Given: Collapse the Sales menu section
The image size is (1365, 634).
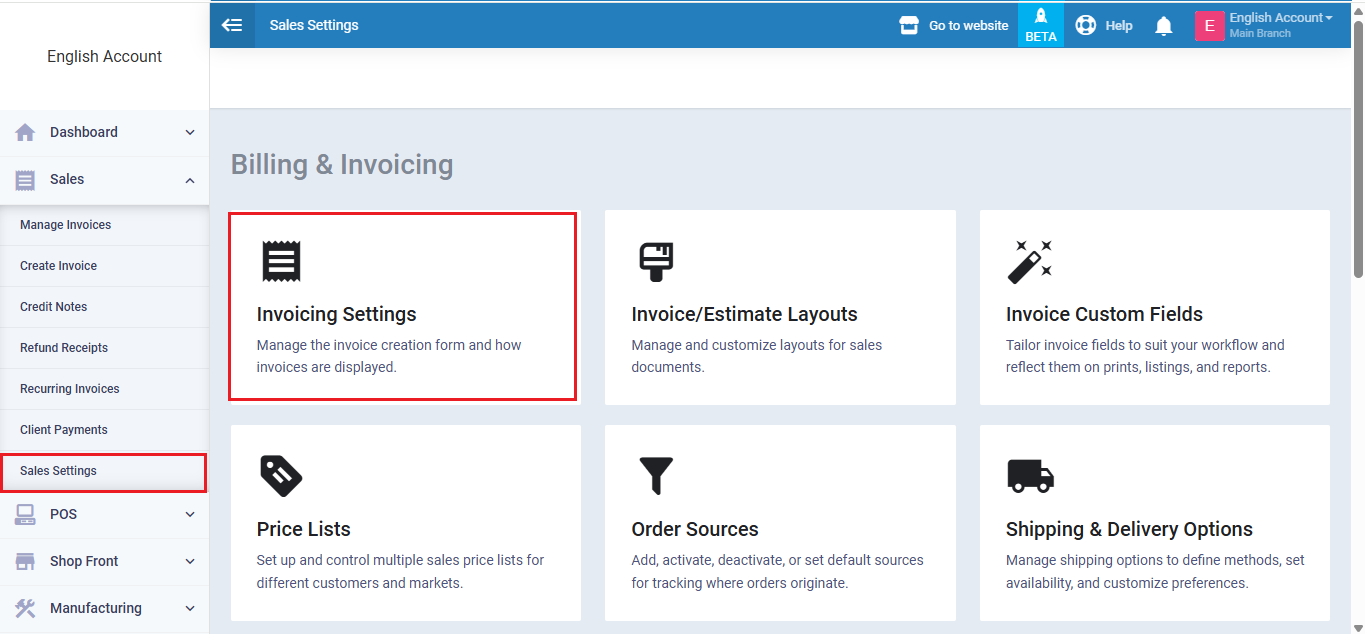Looking at the screenshot, I should coord(190,180).
